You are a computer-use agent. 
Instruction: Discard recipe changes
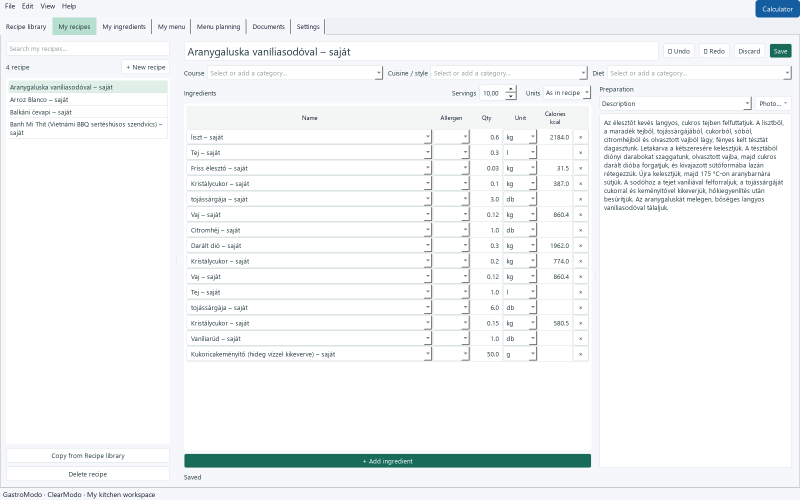click(749, 51)
